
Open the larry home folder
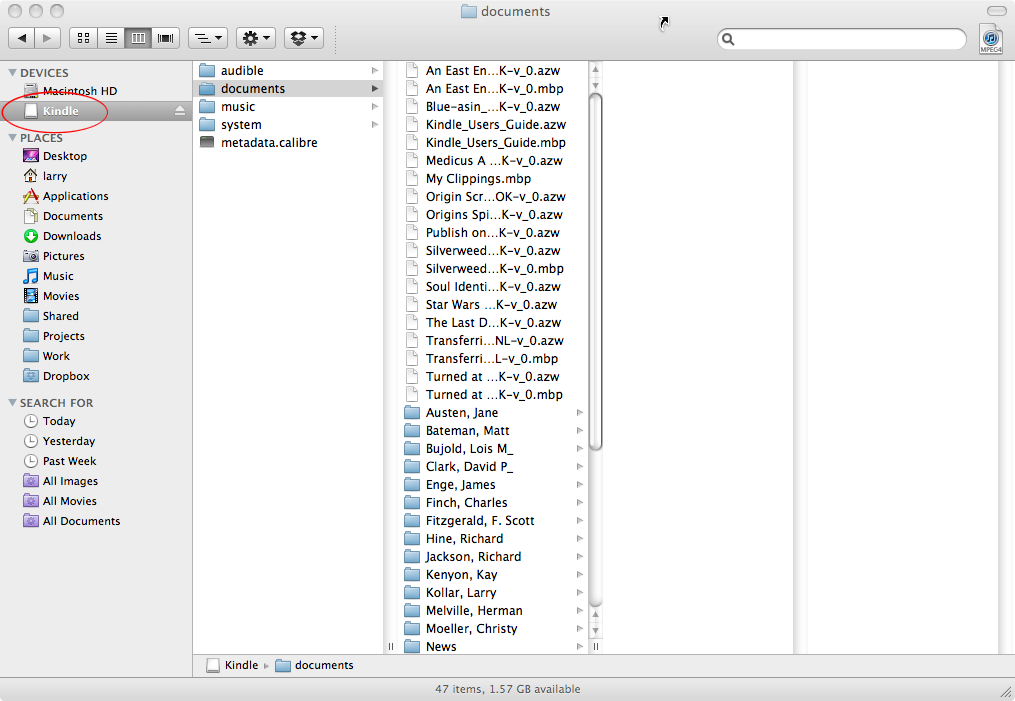(45, 176)
